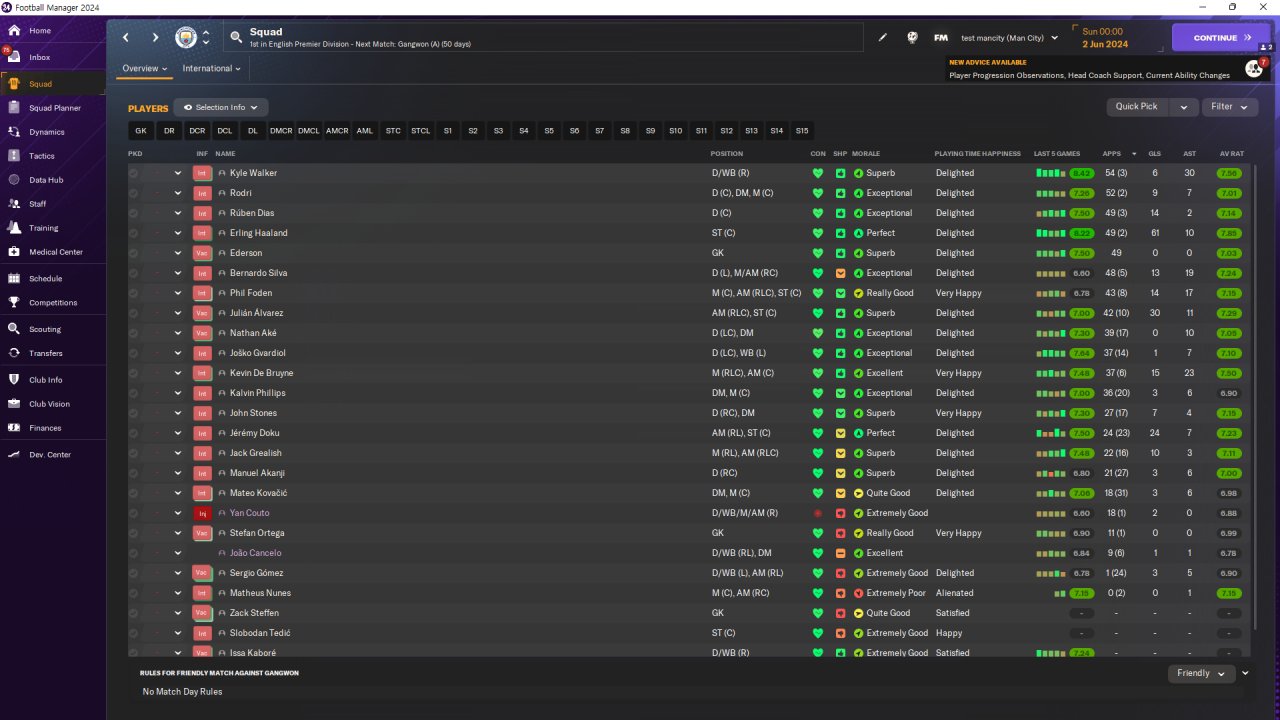The height and width of the screenshot is (720, 1280).
Task: Expand Kyle Walker row chevron
Action: coord(178,173)
